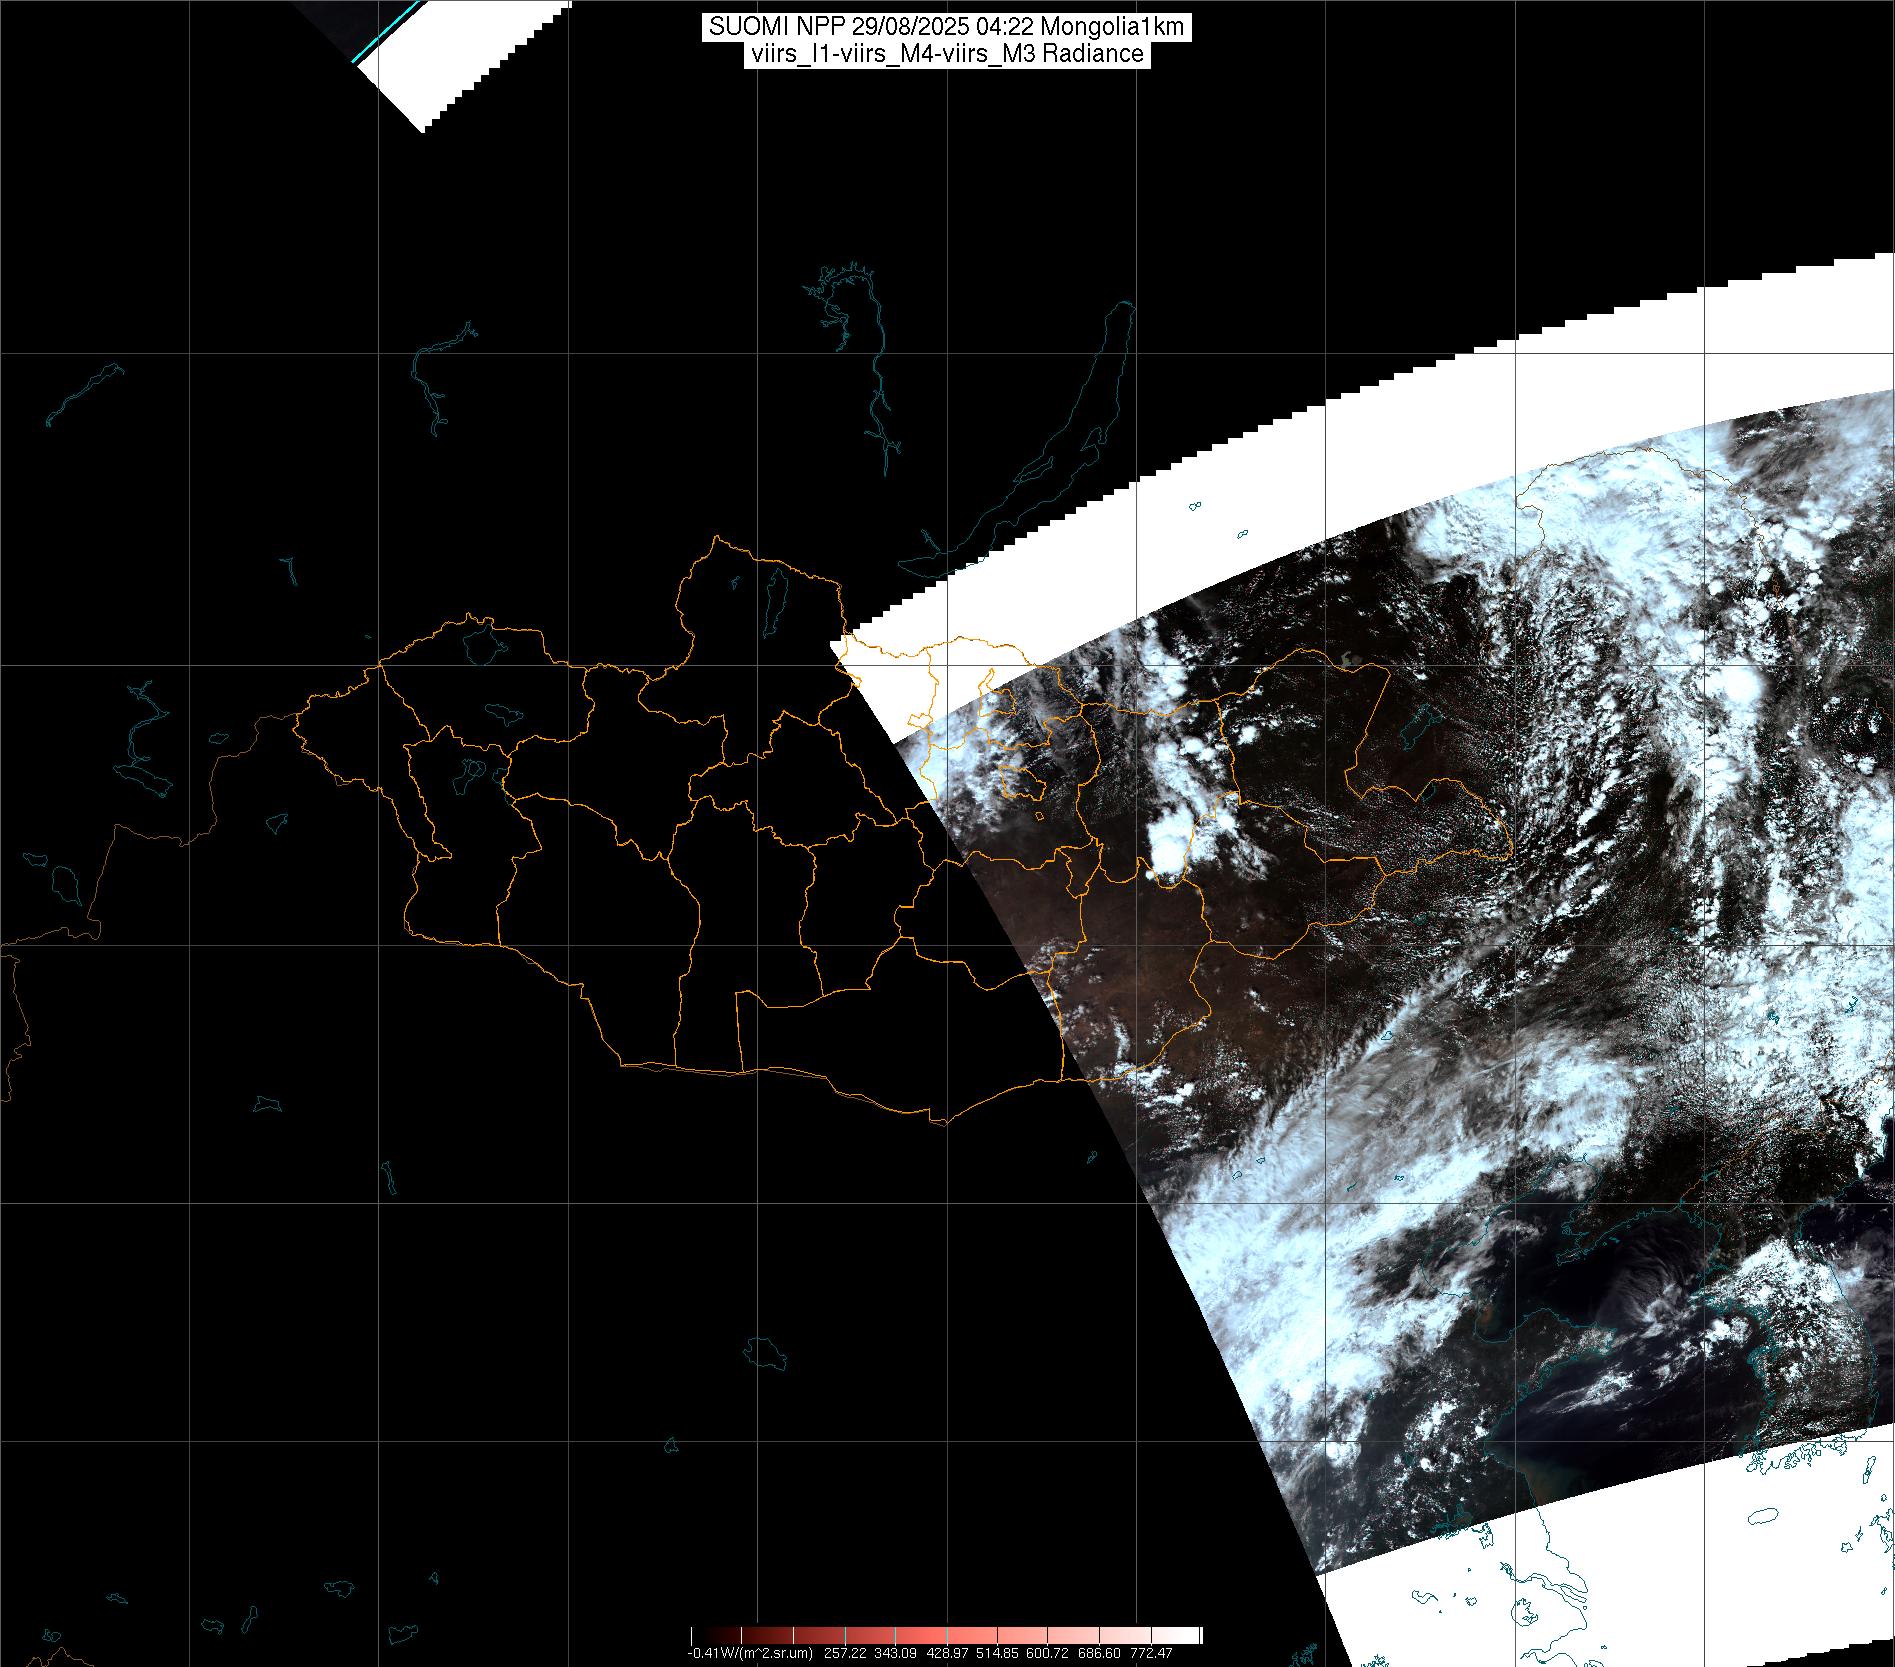This screenshot has width=1895, height=1667.
Task: Click the viirs_I1-viirs_M4-viirs_M3 Radiance subtitle
Action: point(946,54)
